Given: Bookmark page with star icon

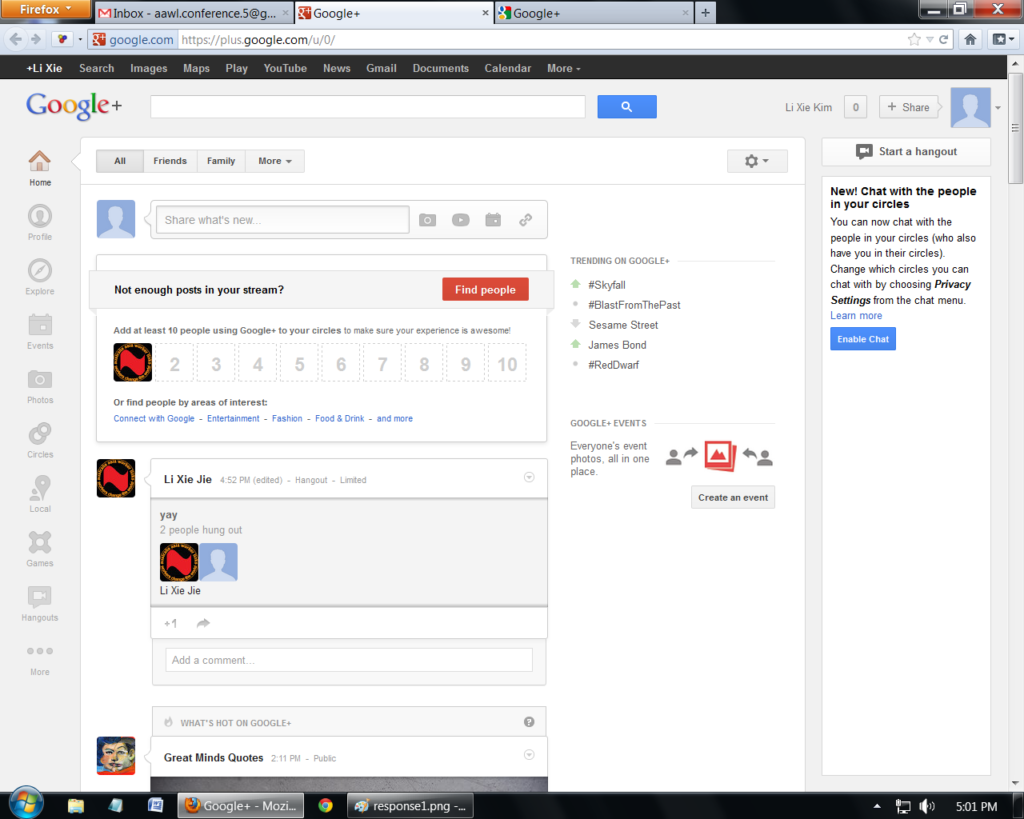Looking at the screenshot, I should coord(914,39).
